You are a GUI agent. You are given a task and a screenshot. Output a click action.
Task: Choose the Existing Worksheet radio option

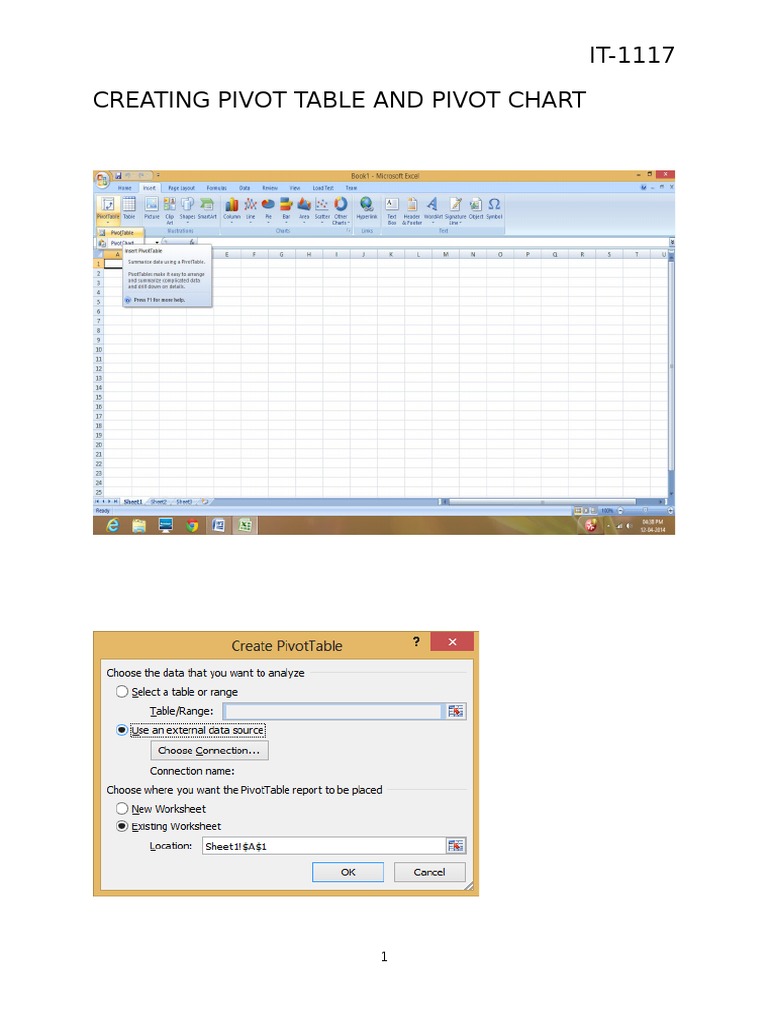tap(121, 826)
